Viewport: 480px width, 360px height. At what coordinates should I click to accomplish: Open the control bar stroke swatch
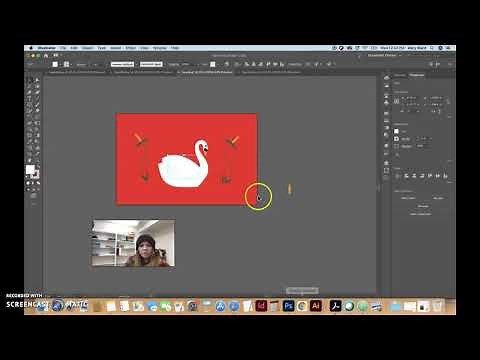point(66,64)
